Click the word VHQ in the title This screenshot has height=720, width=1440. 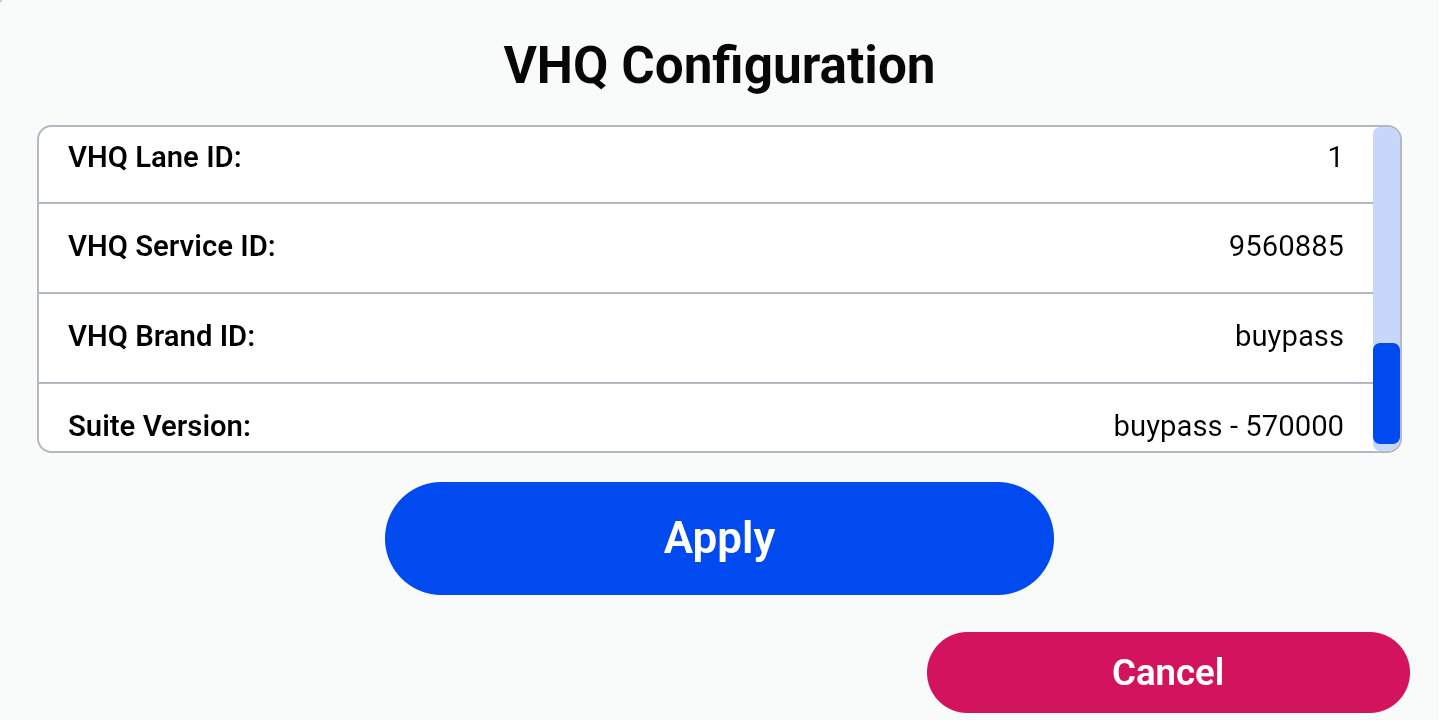click(x=554, y=65)
